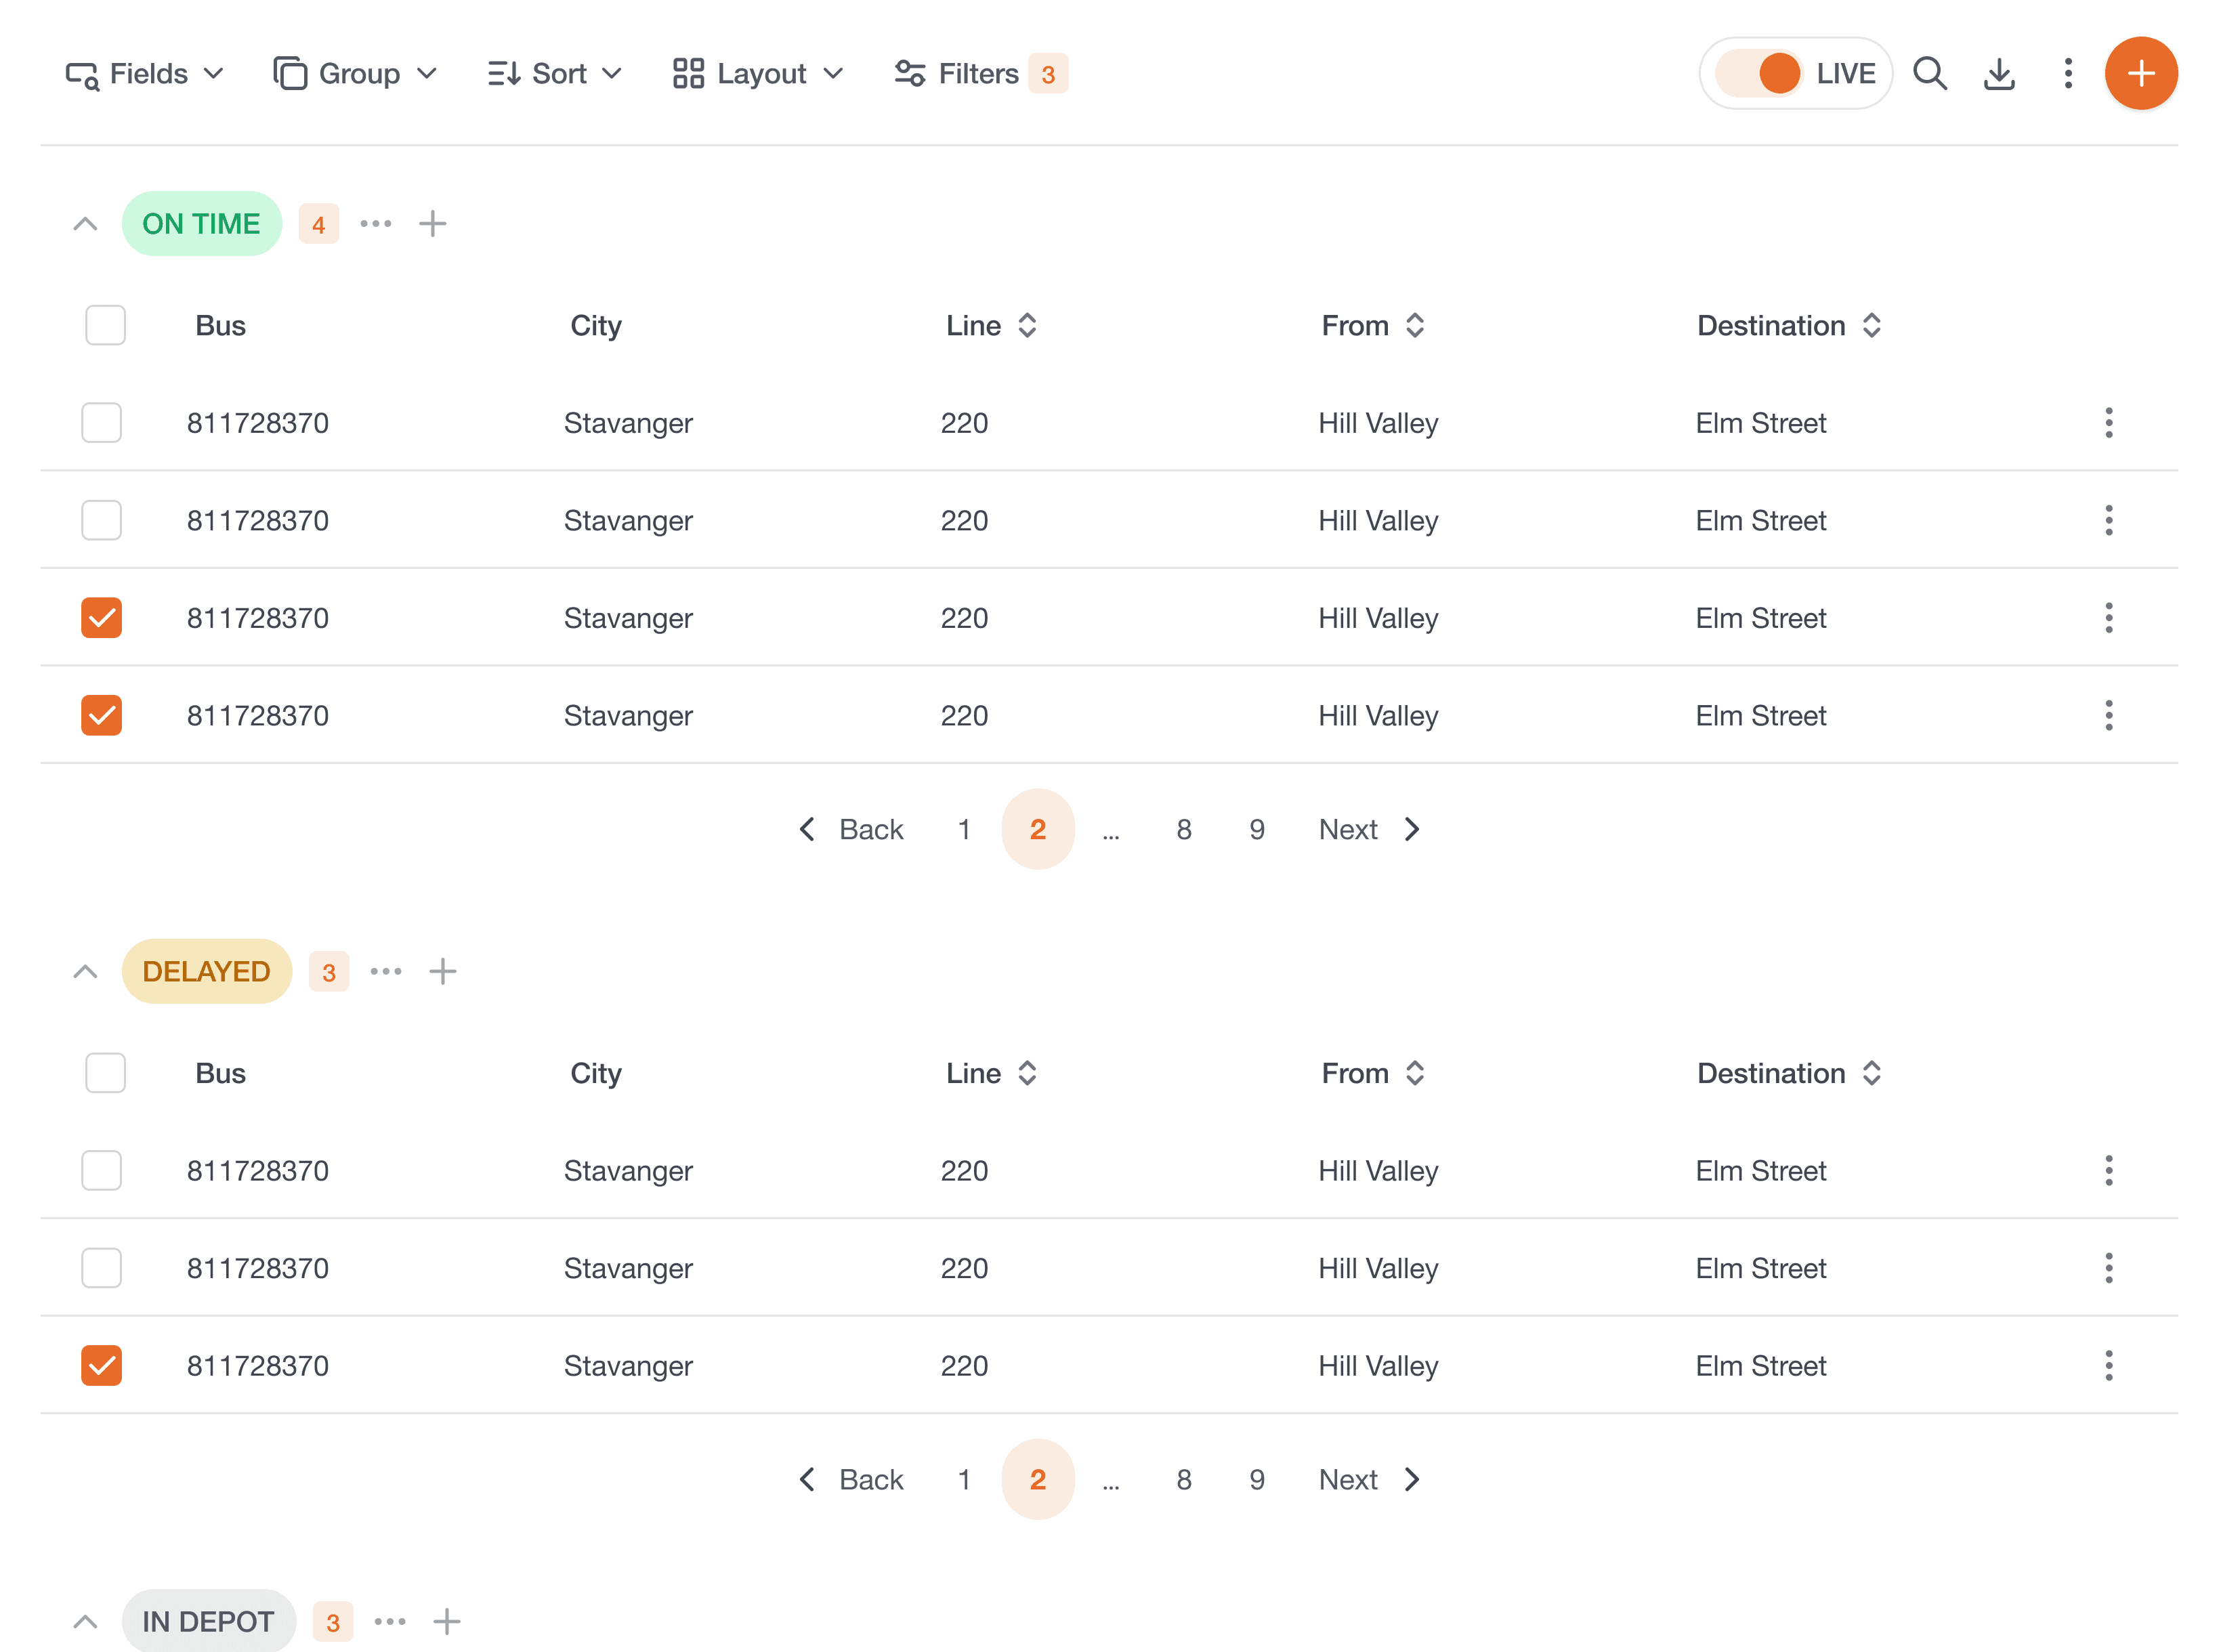Open row menu for first ON TIME row
Viewport: 2219px width, 1652px height.
(x=2108, y=423)
